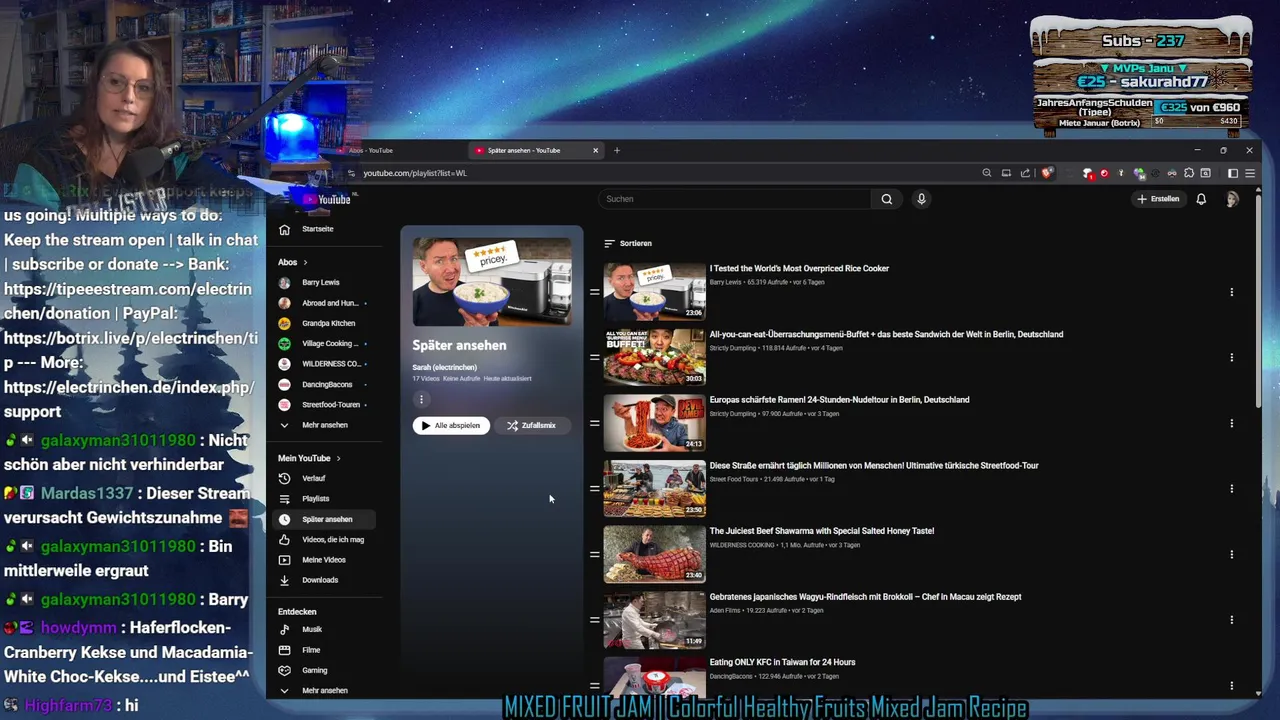This screenshot has height=720, width=1280.
Task: Open Eating ONLY KFC in Taiwan video
Action: 782,662
